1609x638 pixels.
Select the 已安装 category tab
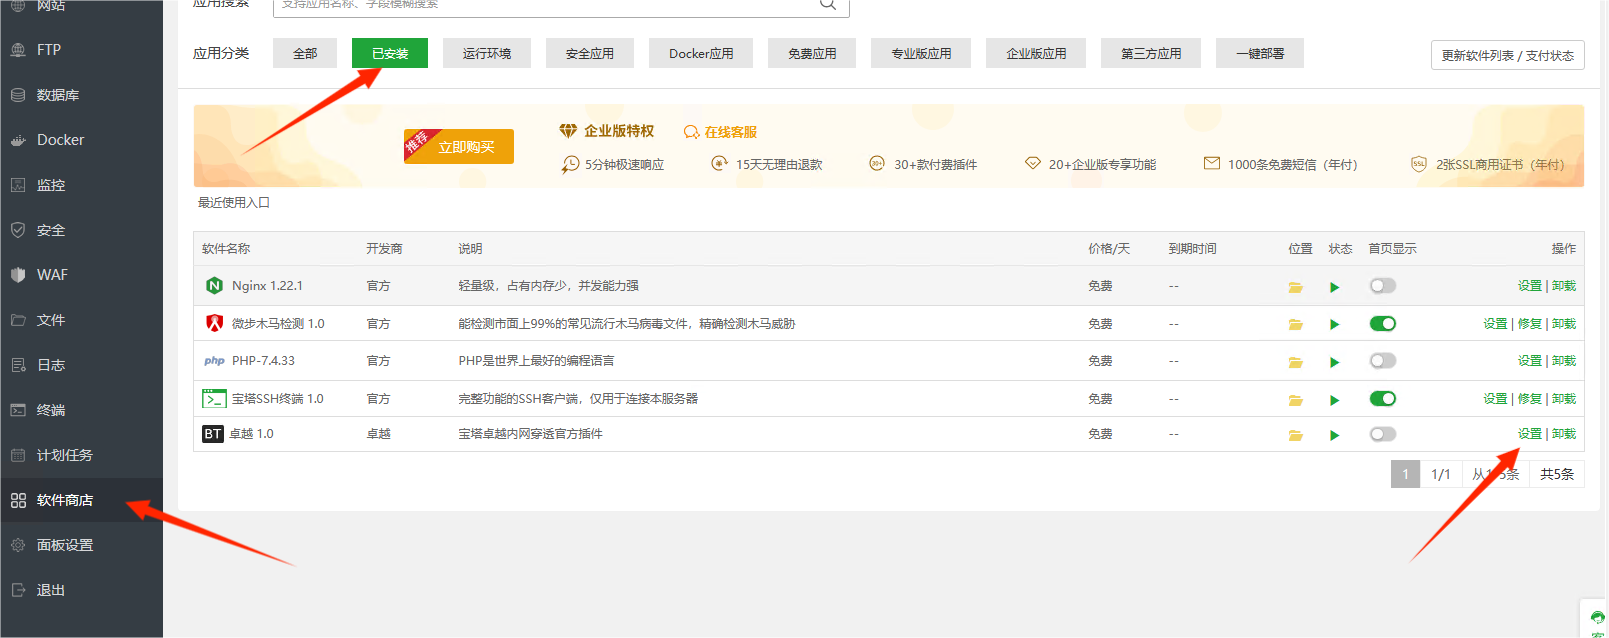tap(390, 53)
